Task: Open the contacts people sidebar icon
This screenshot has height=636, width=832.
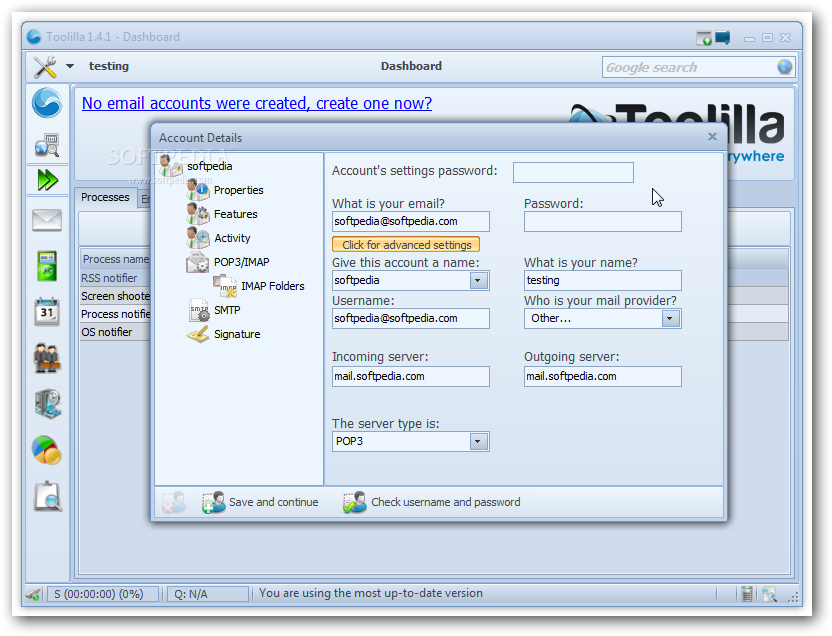Action: pyautogui.click(x=47, y=358)
